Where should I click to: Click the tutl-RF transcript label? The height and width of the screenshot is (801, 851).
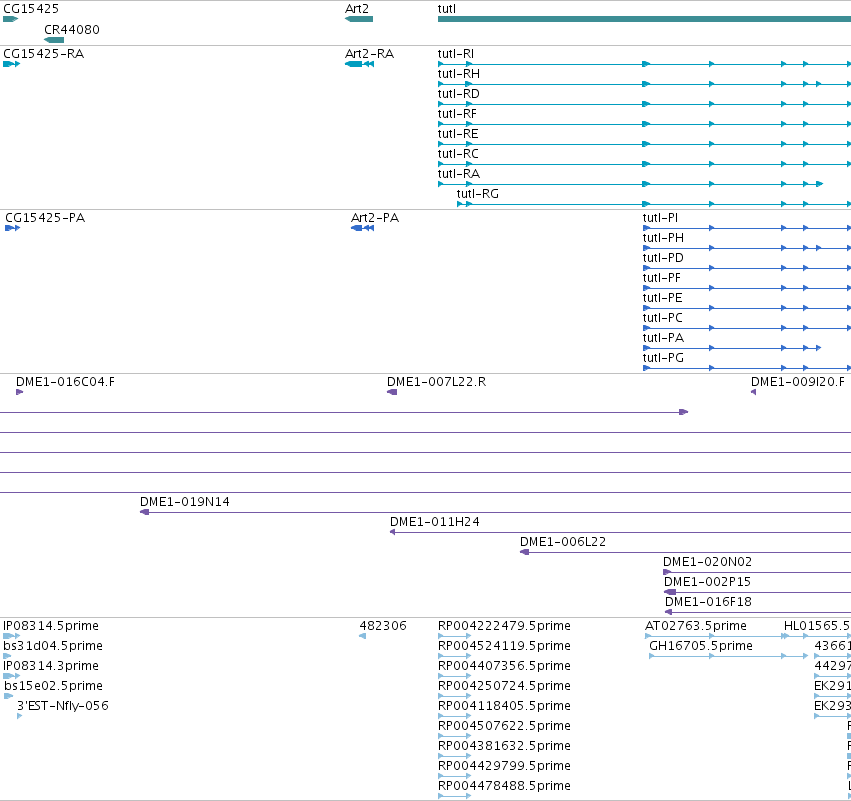pos(458,114)
